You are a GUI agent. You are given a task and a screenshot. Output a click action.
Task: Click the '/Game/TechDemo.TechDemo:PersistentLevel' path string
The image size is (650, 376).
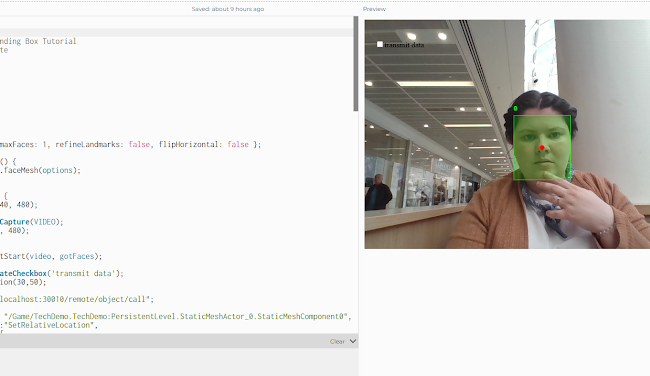(x=175, y=316)
